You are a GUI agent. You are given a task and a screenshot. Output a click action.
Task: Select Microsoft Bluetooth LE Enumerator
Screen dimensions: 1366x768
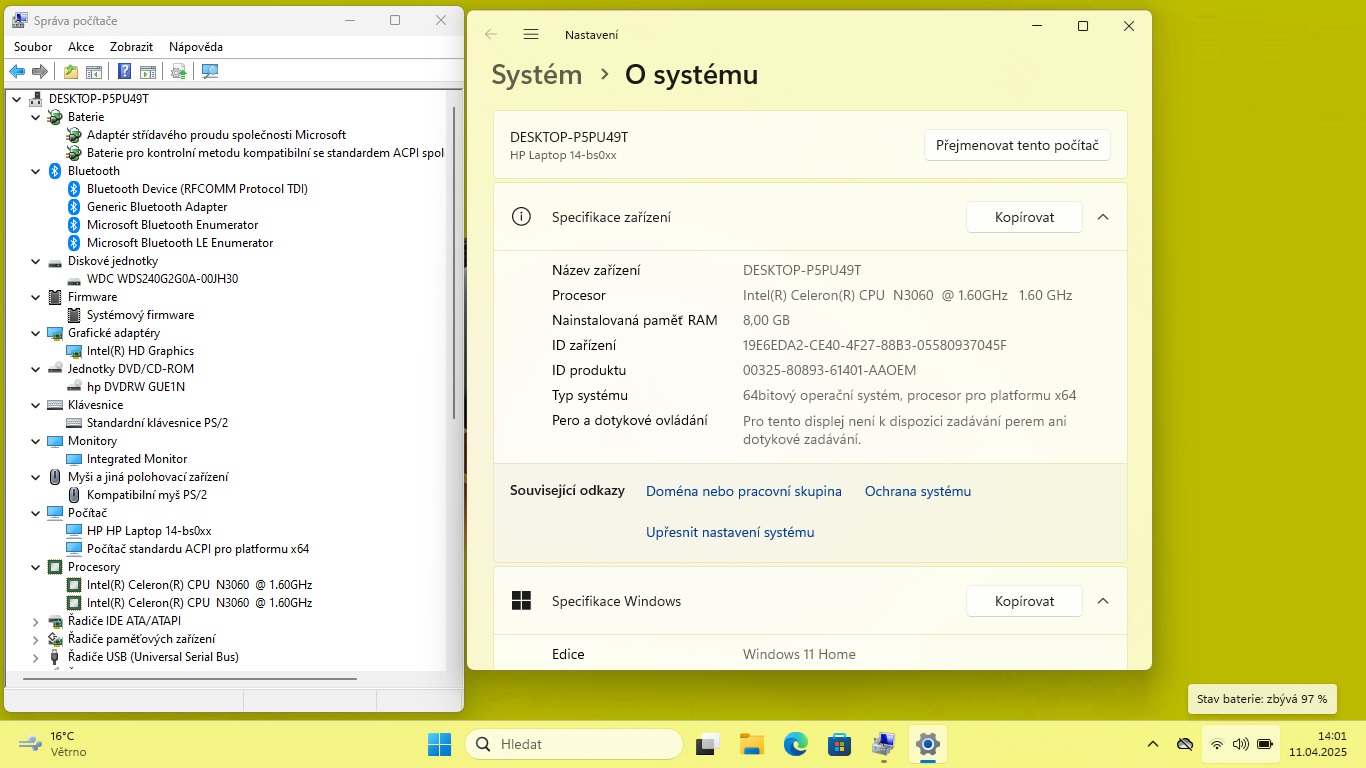[x=180, y=243]
